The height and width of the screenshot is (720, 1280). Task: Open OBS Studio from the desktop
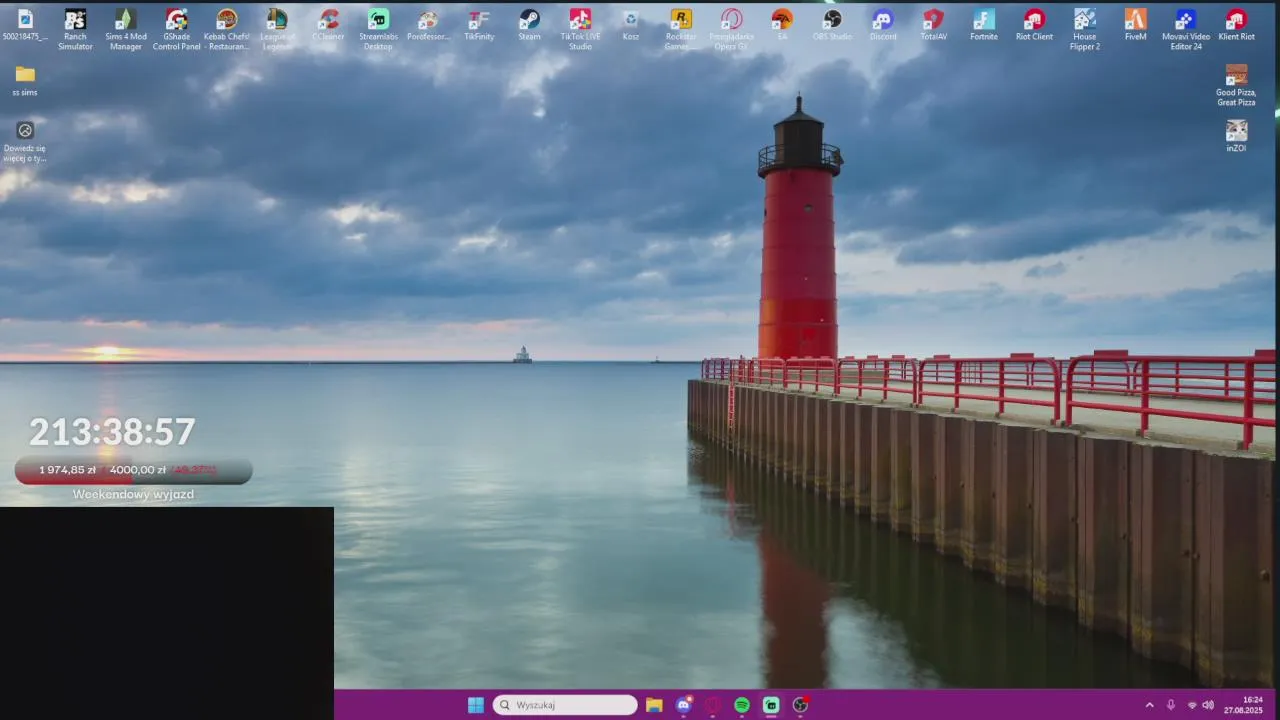pos(832,25)
